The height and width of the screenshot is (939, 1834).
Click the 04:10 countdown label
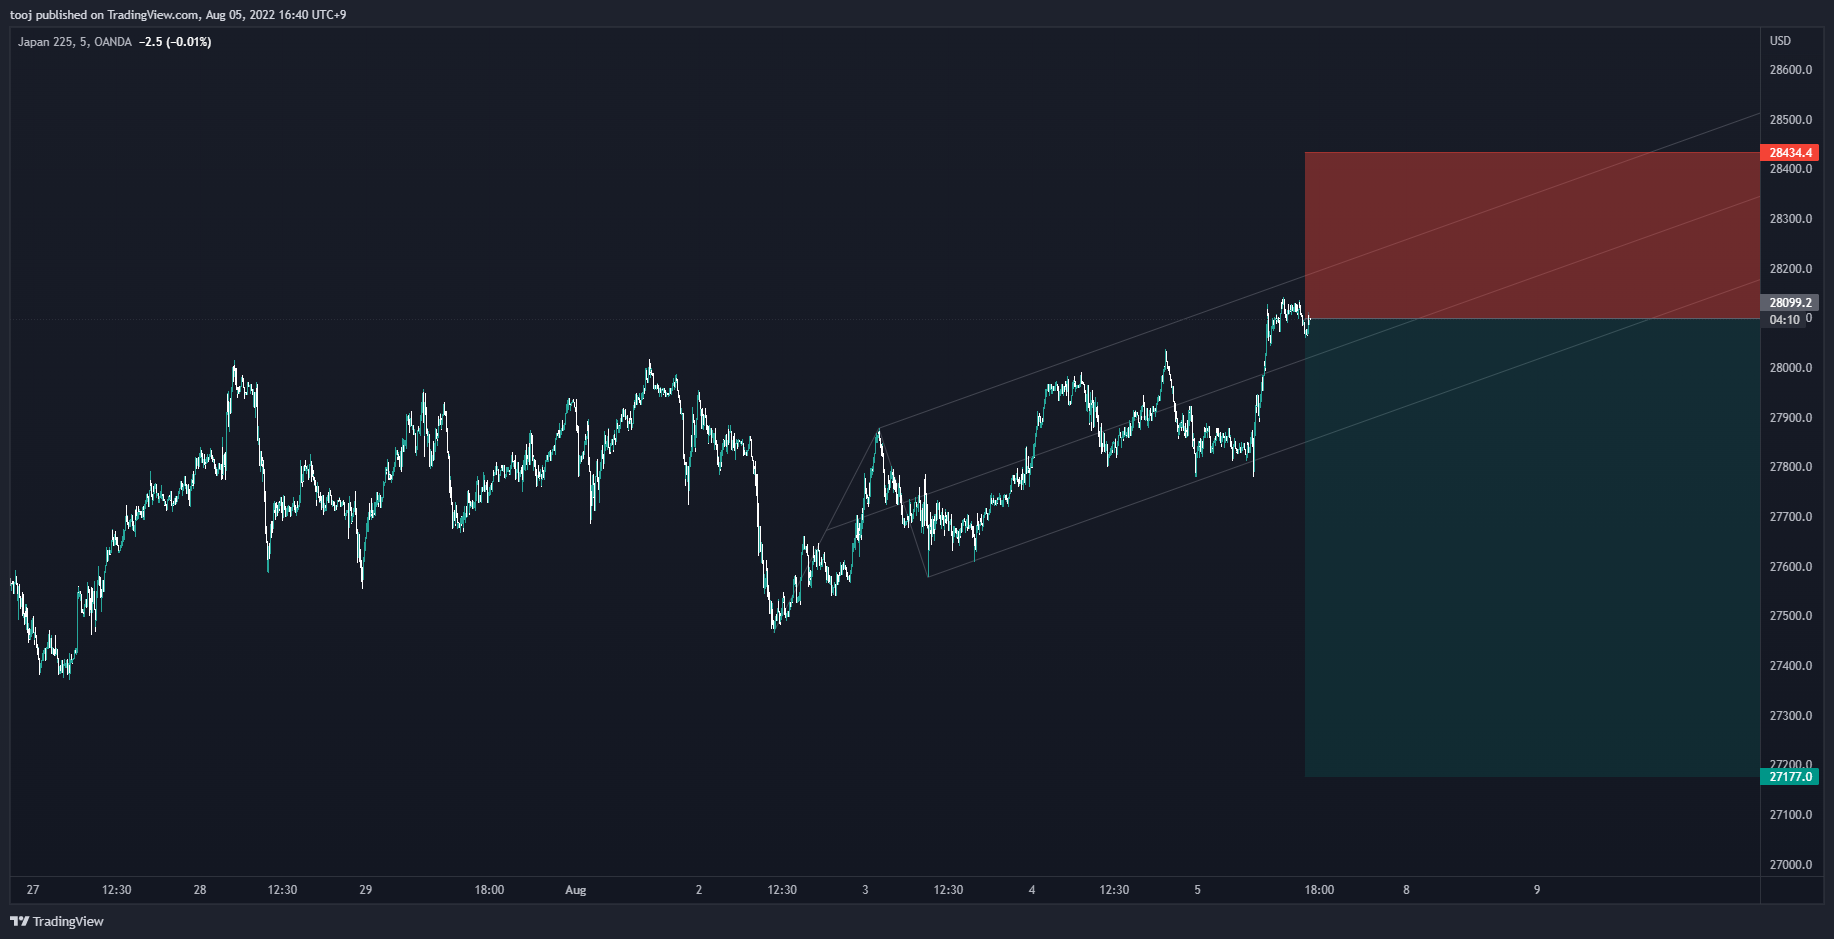click(x=1784, y=320)
